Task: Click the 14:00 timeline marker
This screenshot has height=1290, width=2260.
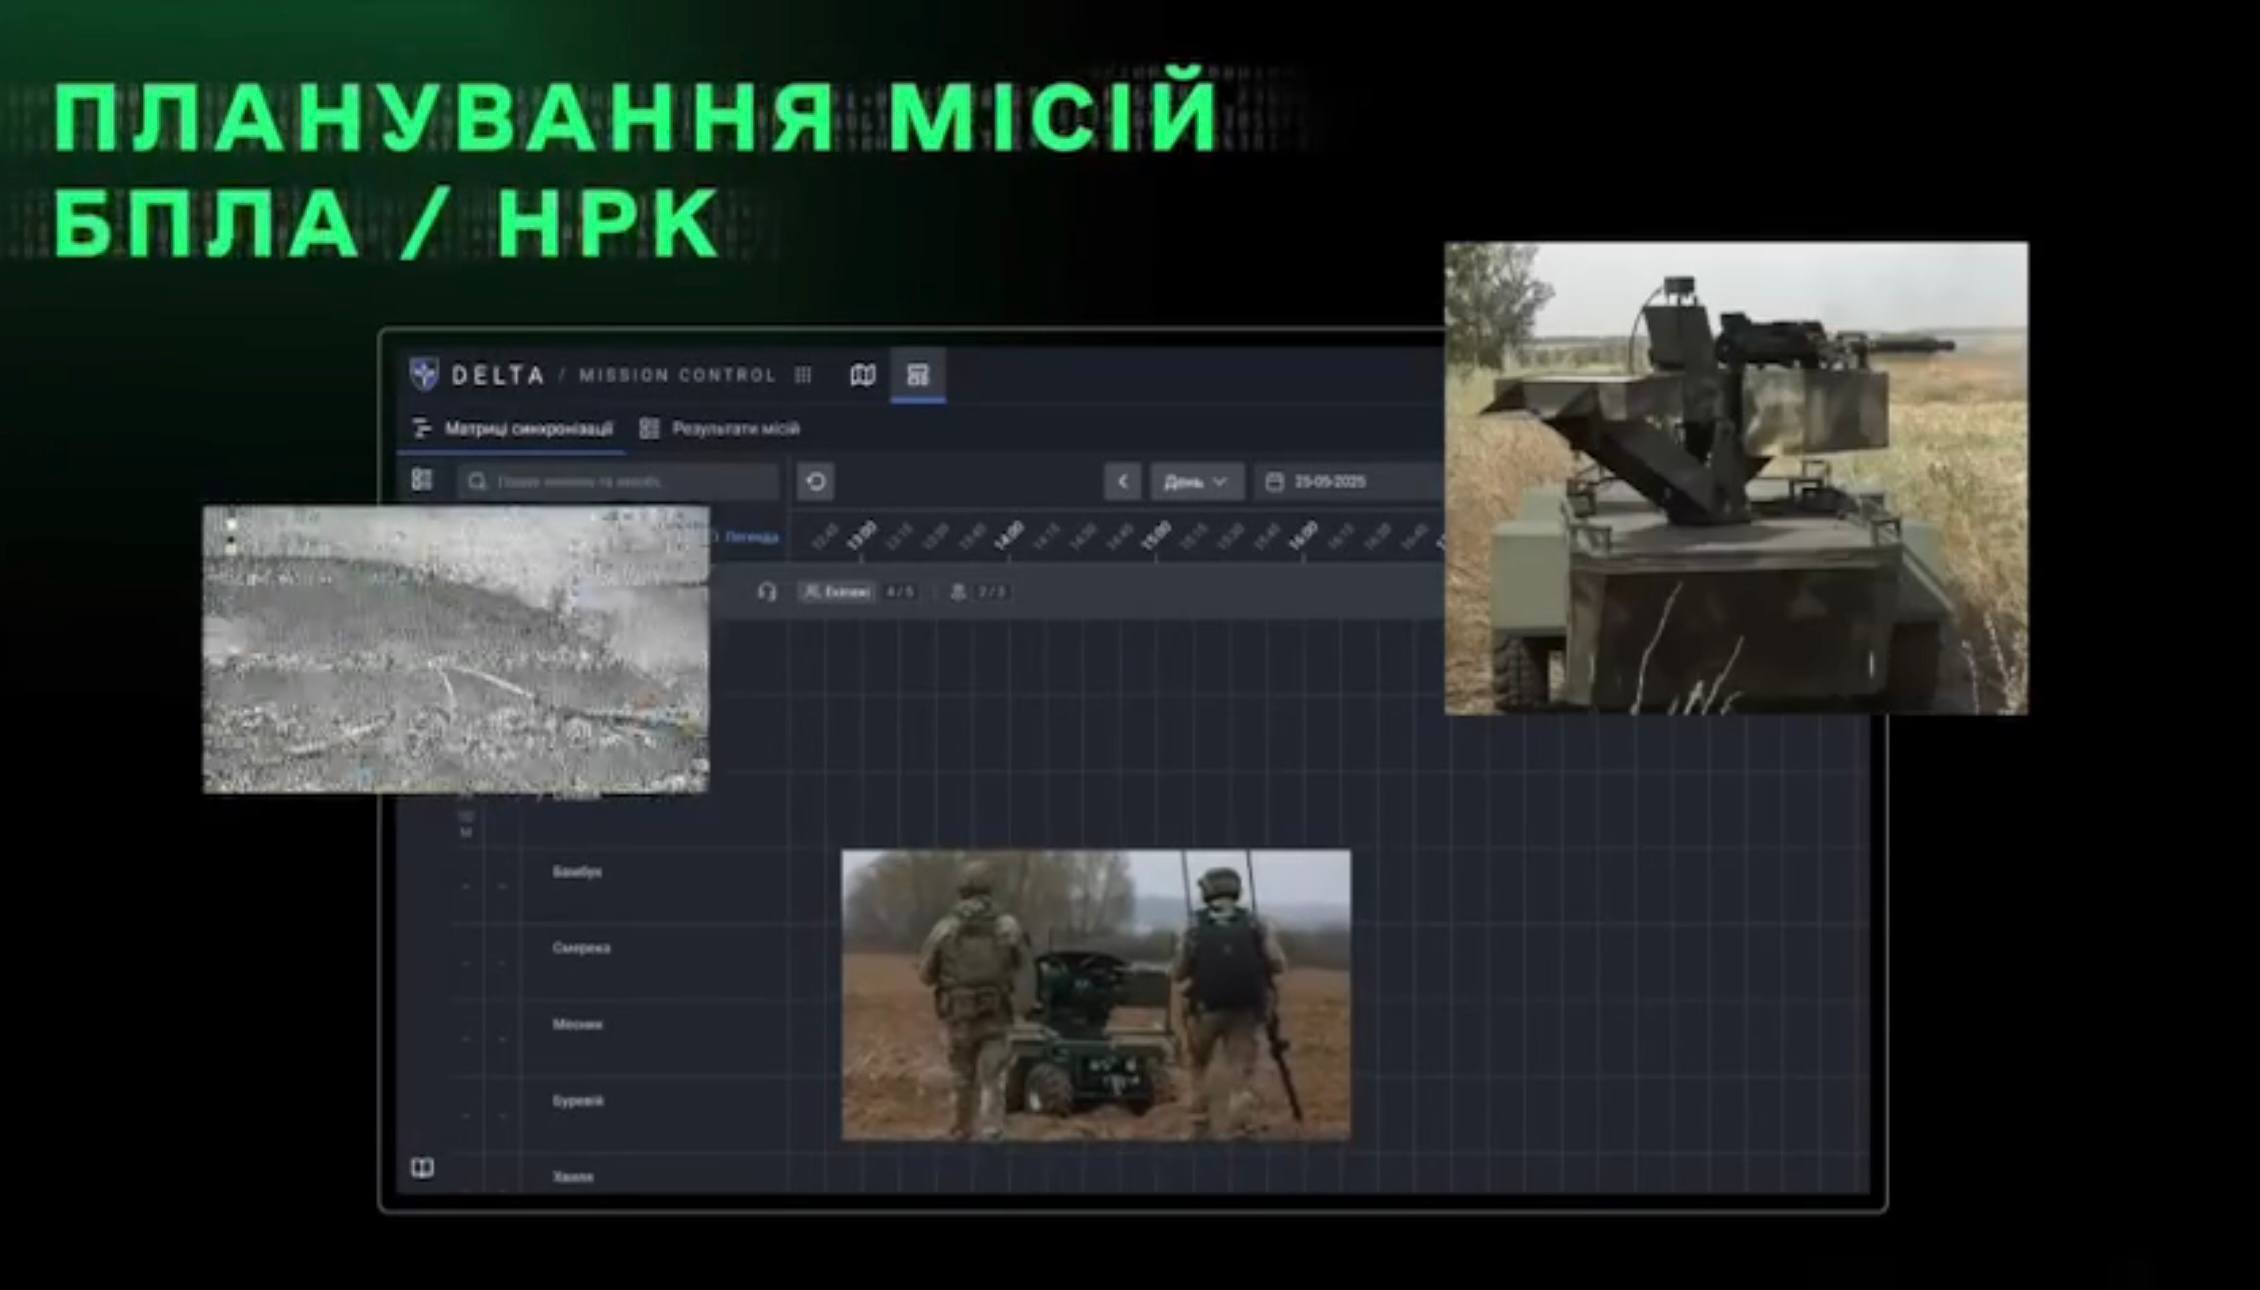Action: click(1008, 537)
